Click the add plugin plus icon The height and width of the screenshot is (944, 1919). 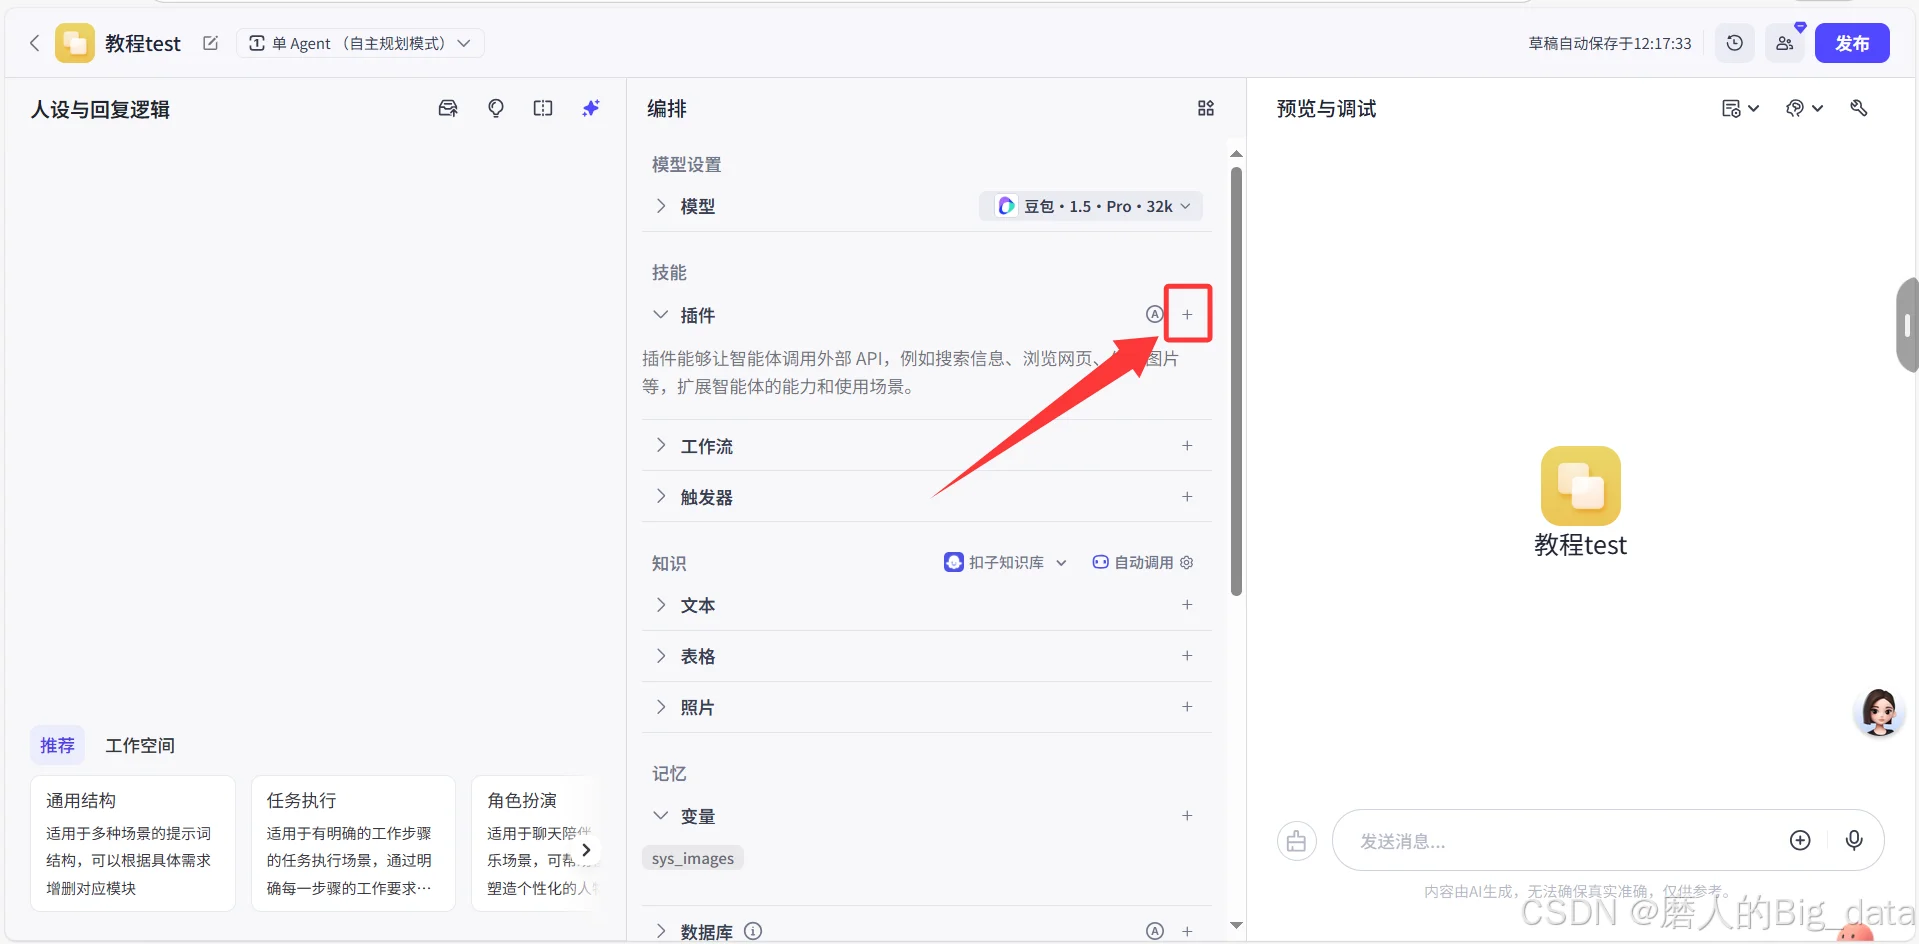click(1187, 314)
